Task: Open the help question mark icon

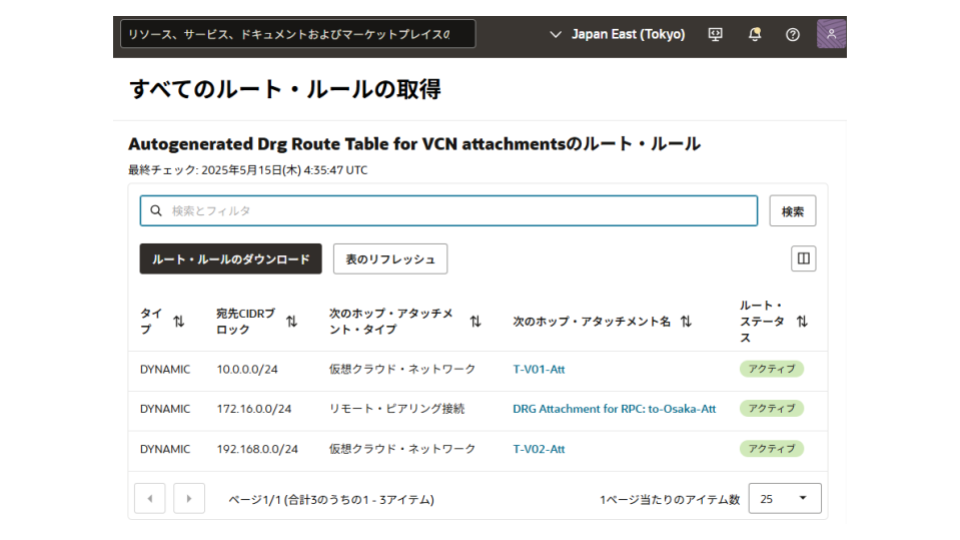Action: pyautogui.click(x=793, y=34)
